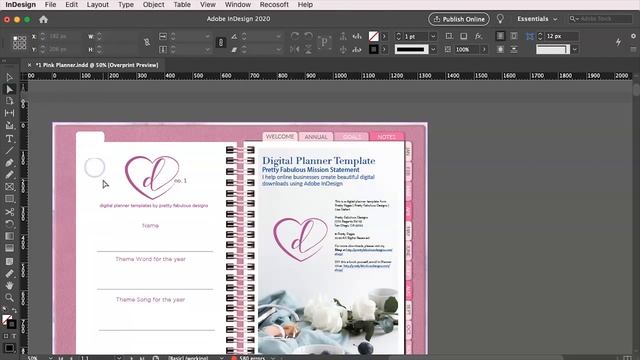
Task: Select the Note tool
Action: pos(9,261)
